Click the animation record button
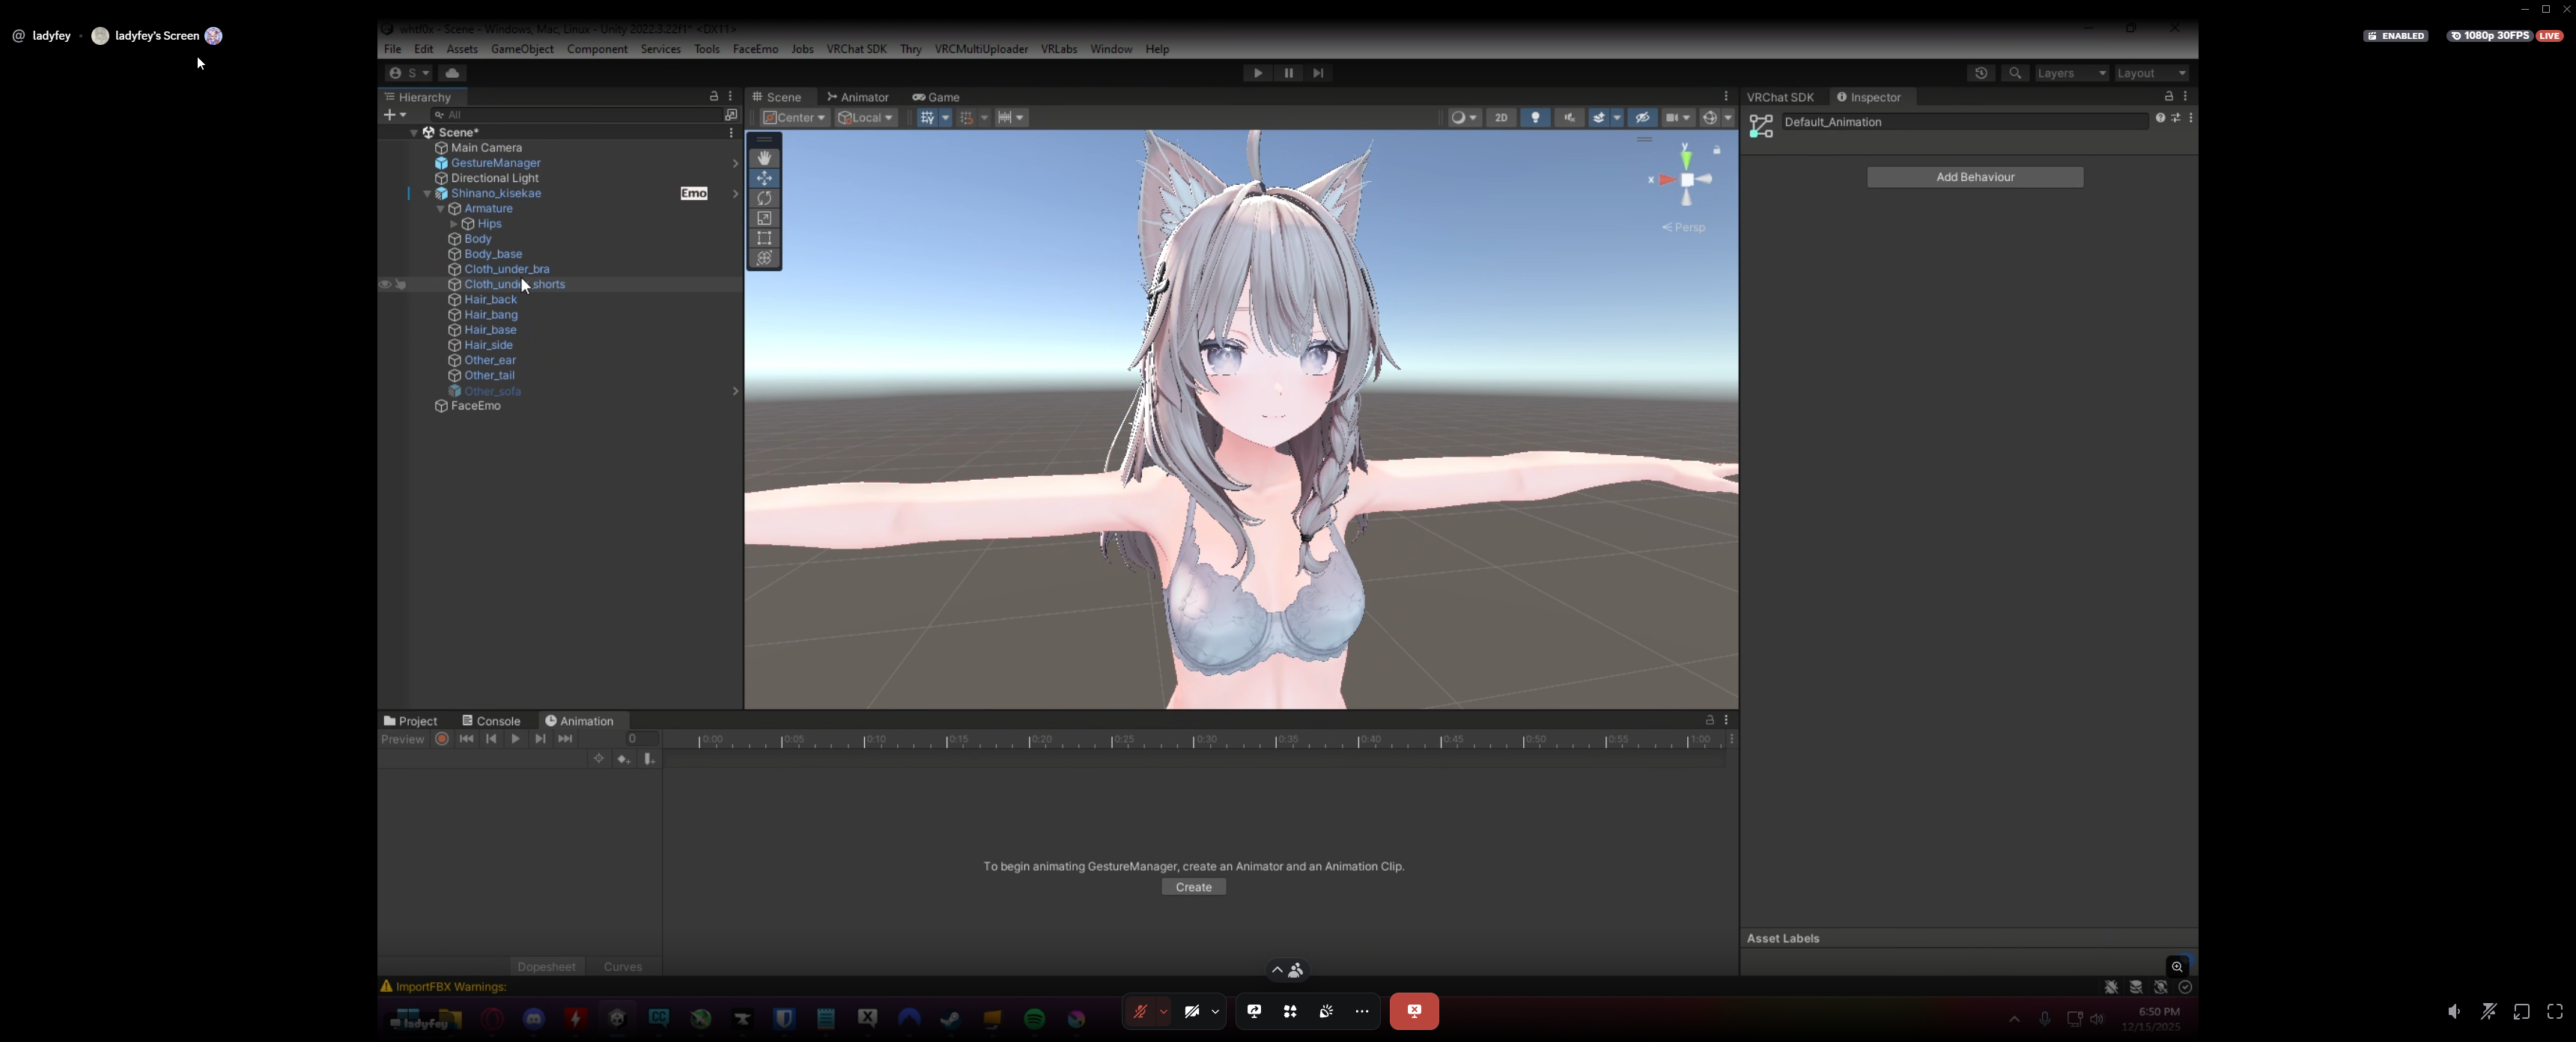 pyautogui.click(x=442, y=739)
